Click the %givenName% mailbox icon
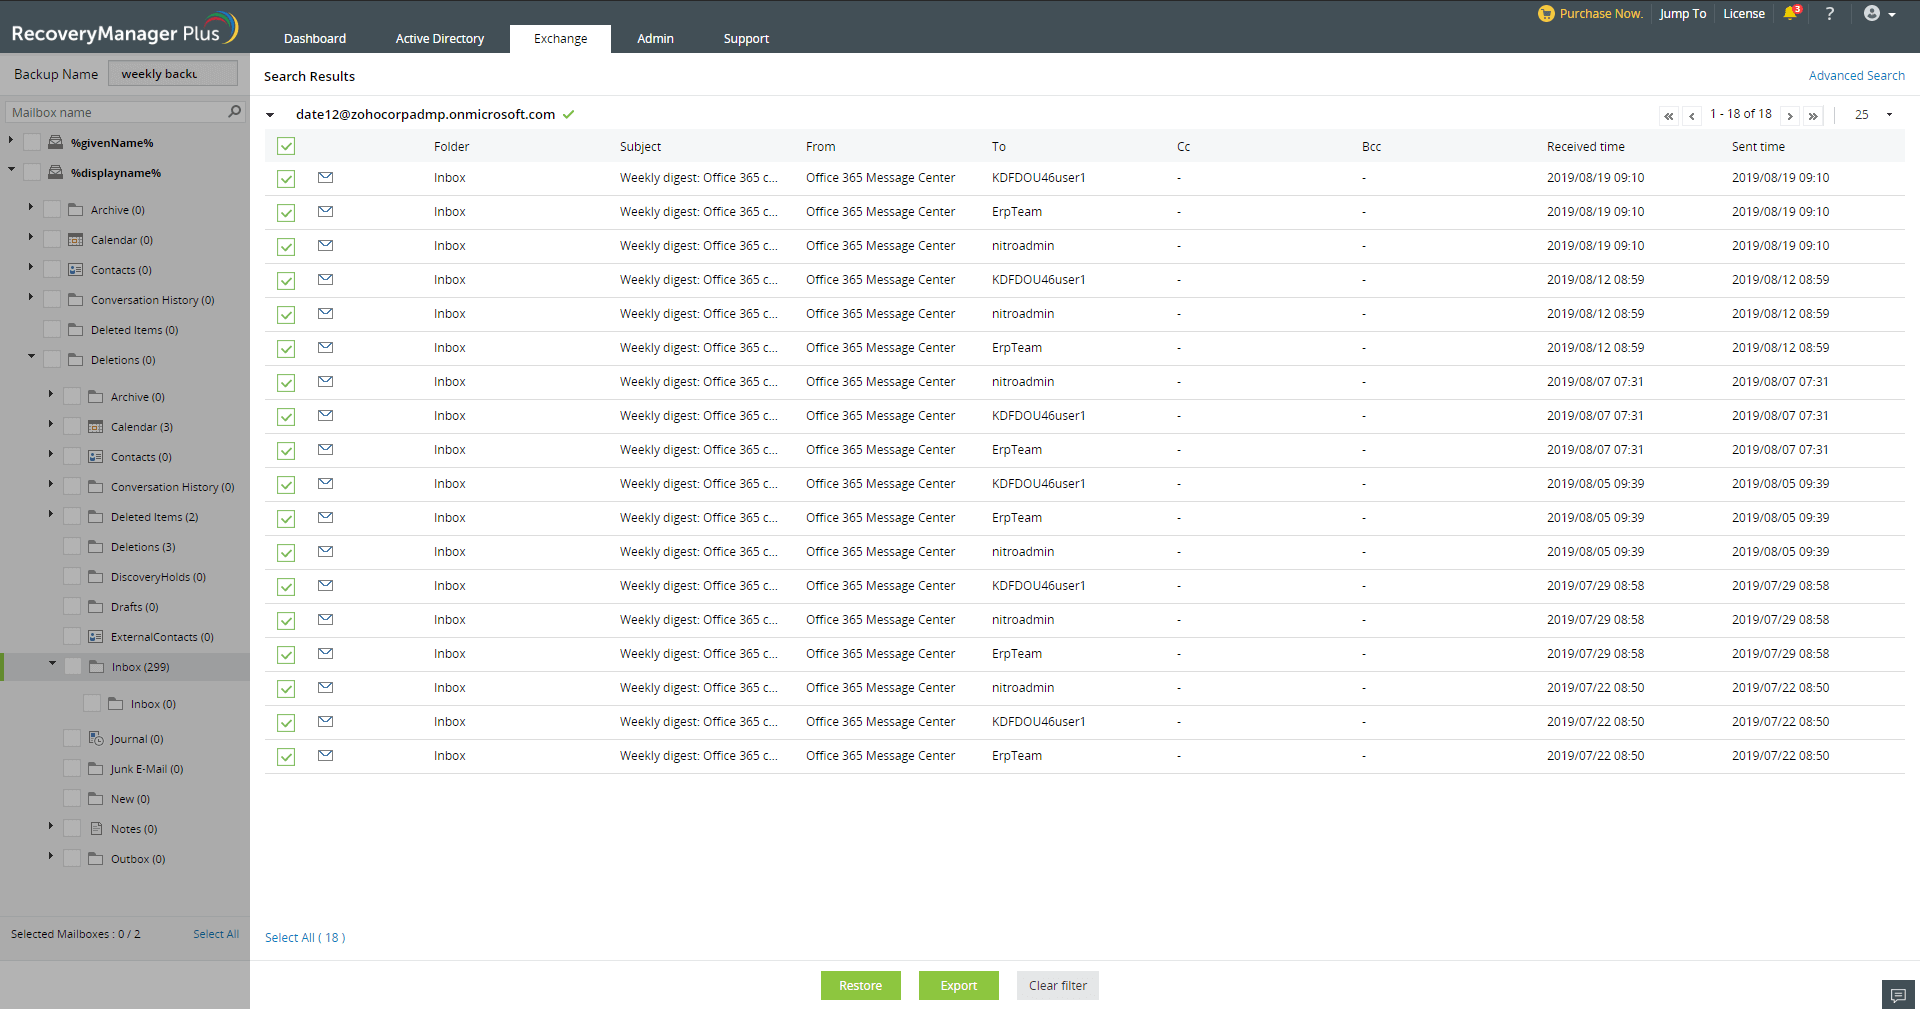The height and width of the screenshot is (1009, 1920). click(x=56, y=143)
